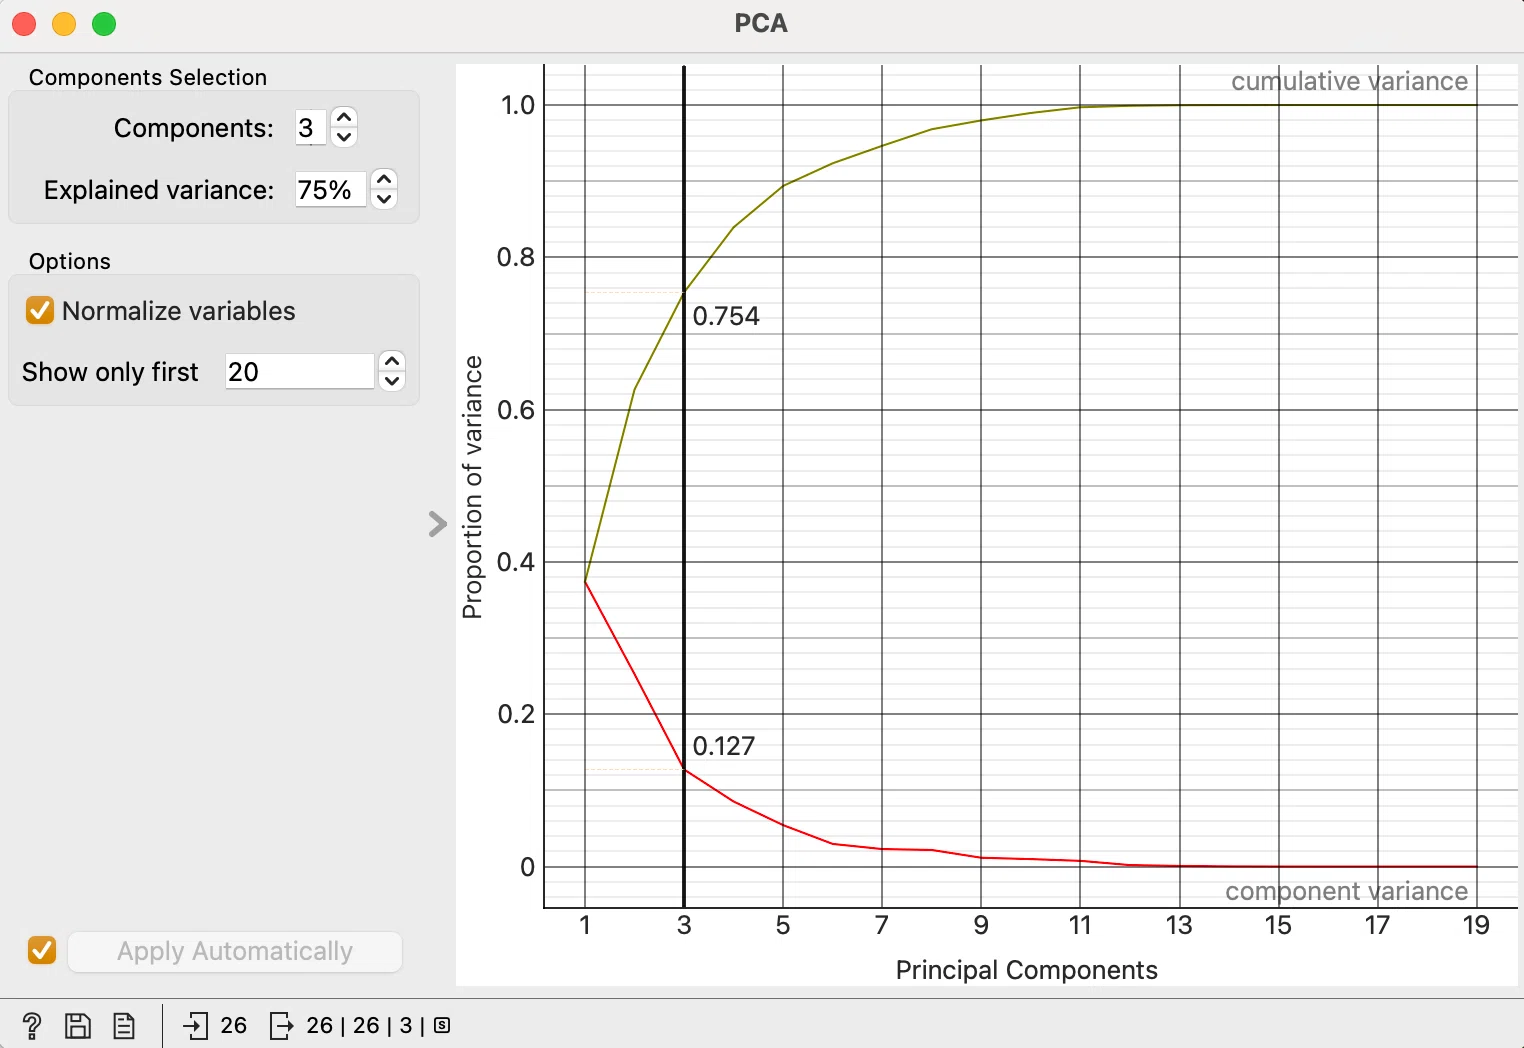Toggle the Normalize variables checkbox

40,311
